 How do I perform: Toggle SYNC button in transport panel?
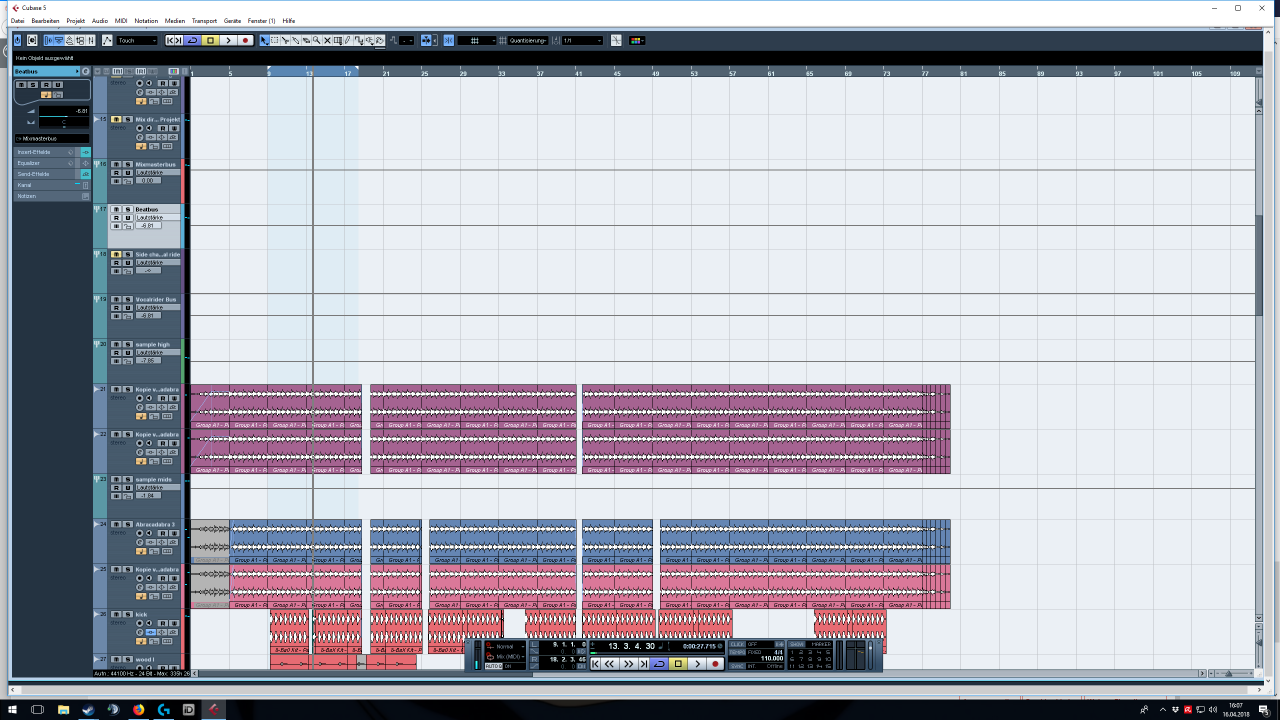coord(737,666)
